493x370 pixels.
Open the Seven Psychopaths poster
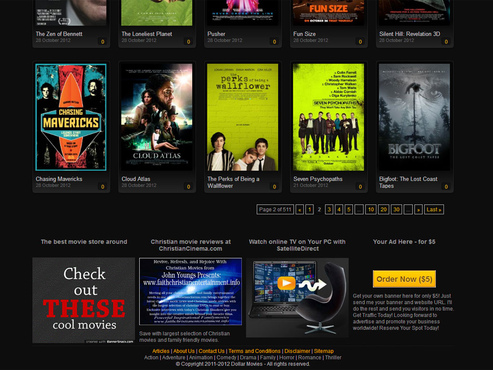328,117
